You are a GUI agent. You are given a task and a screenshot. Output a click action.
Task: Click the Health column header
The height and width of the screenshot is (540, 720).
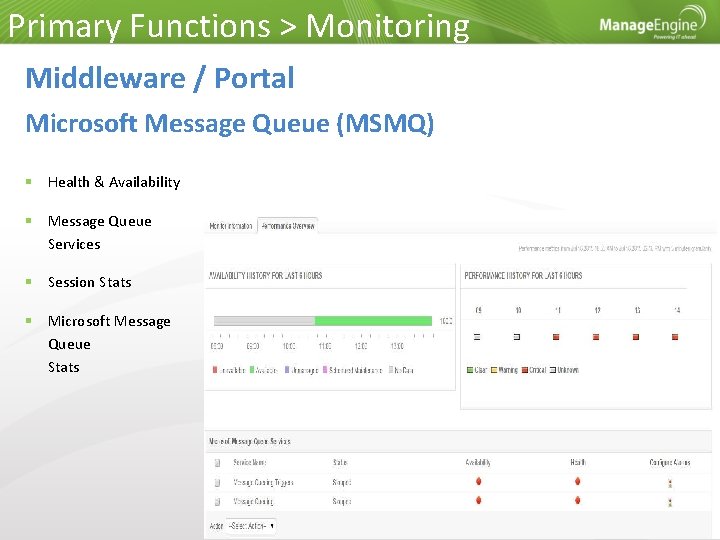[578, 462]
